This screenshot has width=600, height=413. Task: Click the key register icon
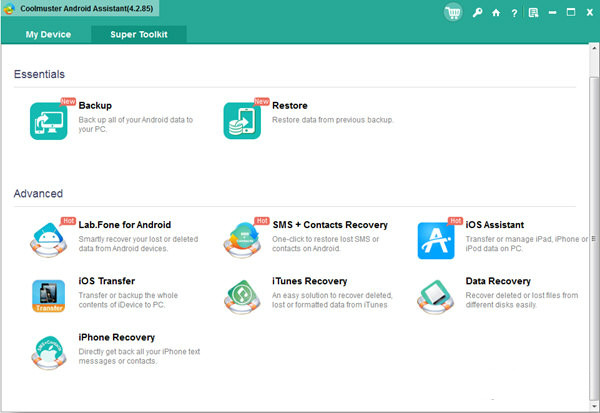tap(477, 13)
